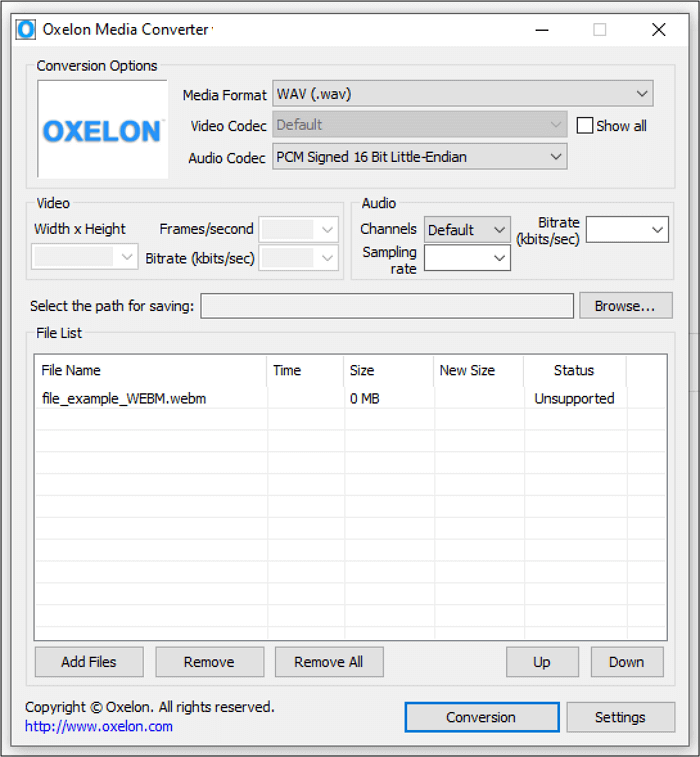This screenshot has width=700, height=757.
Task: Click the File Name column header
Action: click(x=151, y=370)
